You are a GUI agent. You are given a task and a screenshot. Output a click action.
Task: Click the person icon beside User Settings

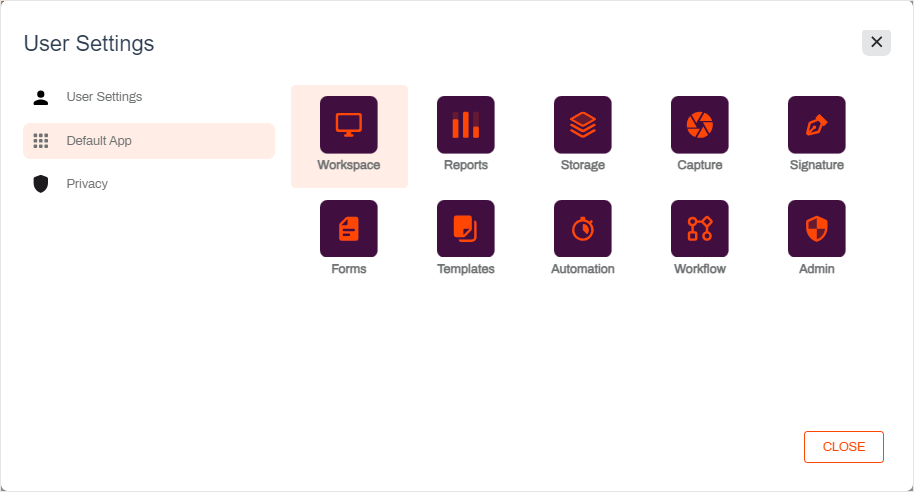click(x=41, y=97)
